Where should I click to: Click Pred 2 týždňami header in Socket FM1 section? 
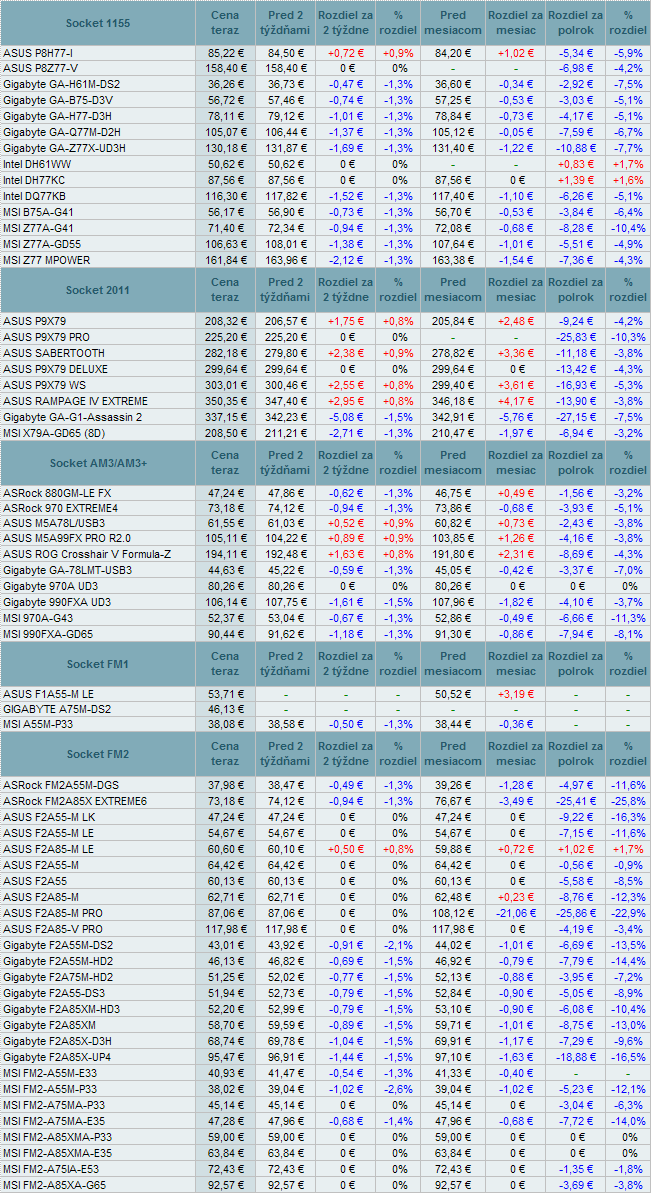point(285,663)
